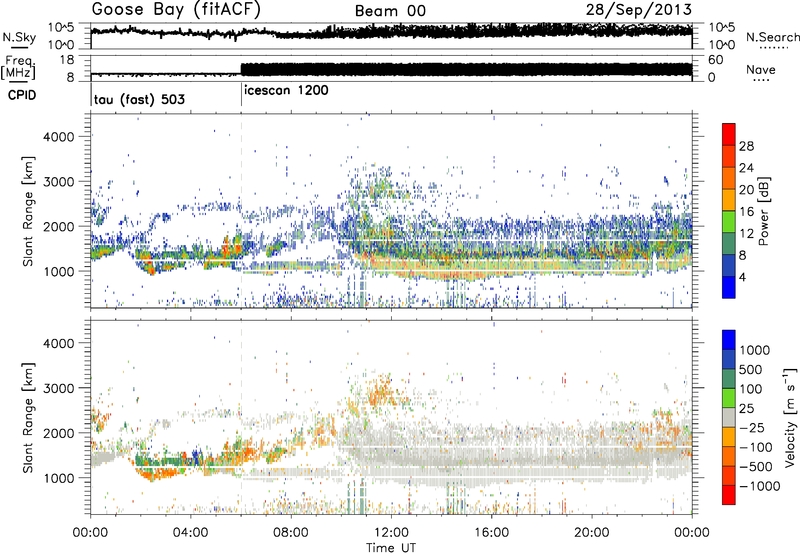Image resolution: width=800 pixels, height=554 pixels.
Task: Click the 'tau (fast) 503' mode label
Action: (139, 99)
